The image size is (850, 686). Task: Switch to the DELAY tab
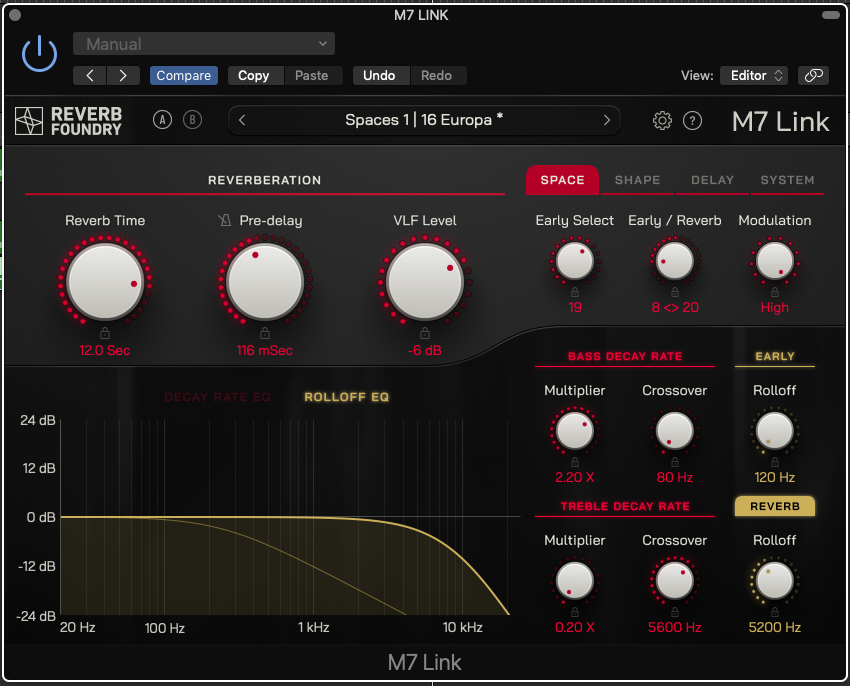coord(712,180)
